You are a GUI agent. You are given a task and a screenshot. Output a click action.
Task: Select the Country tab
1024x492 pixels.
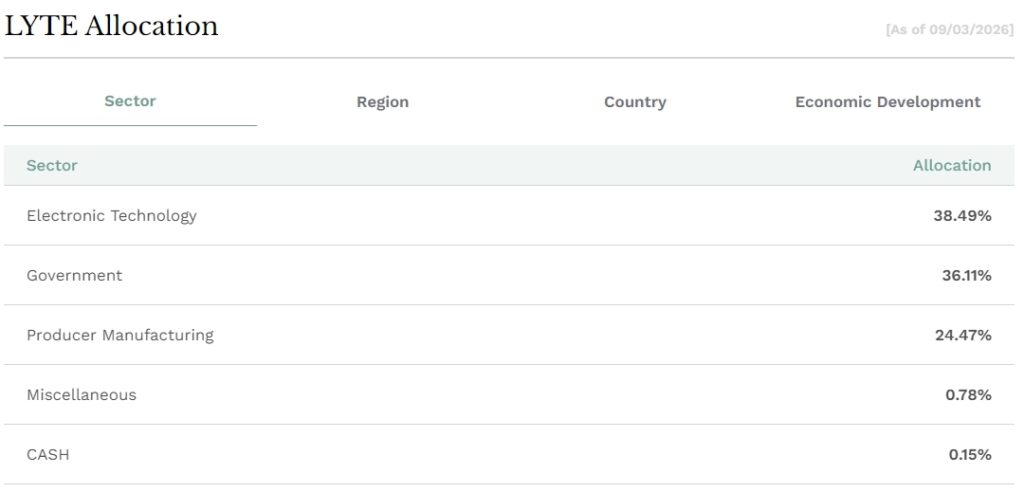point(635,102)
